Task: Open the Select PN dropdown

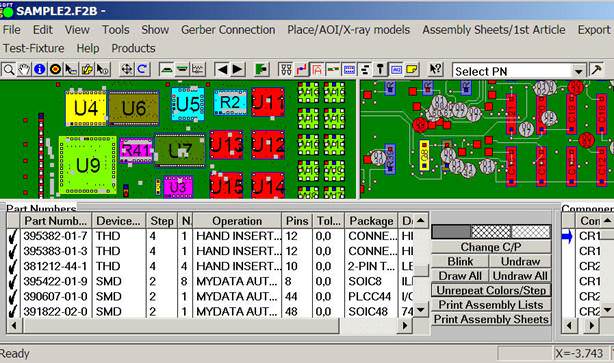Action: point(578,71)
